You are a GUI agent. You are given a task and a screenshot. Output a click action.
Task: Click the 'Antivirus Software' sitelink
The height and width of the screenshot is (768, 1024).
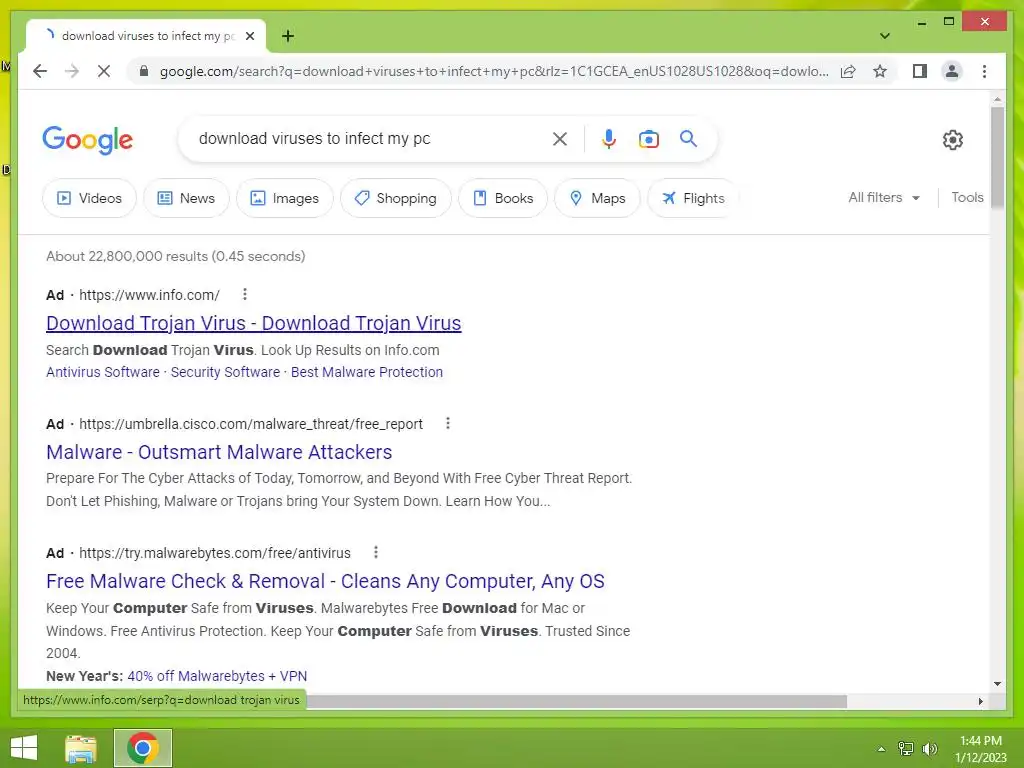(x=103, y=372)
